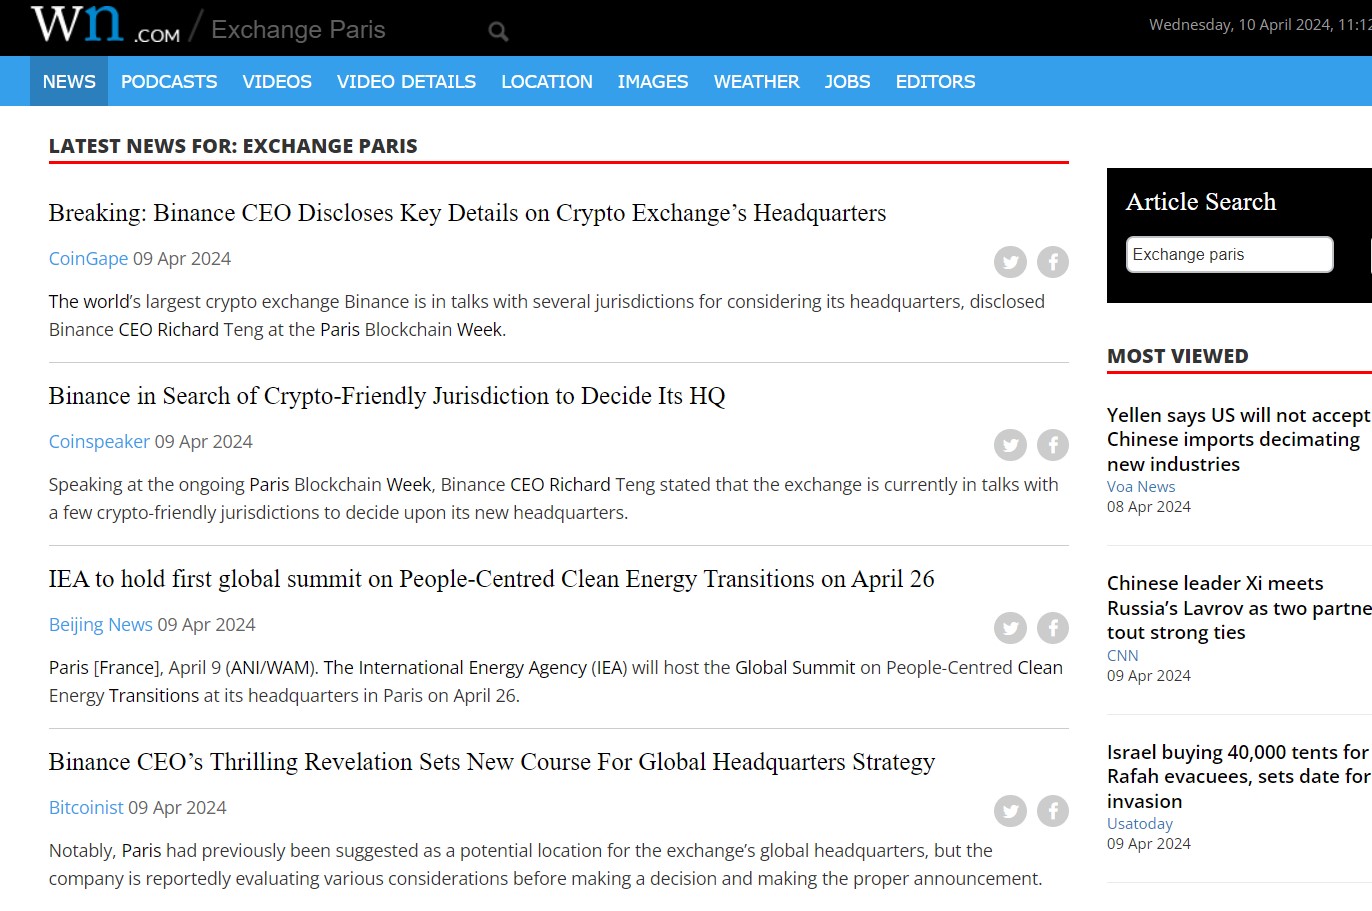Open Yellen says US will not accept story
The image size is (1372, 911).
1238,439
